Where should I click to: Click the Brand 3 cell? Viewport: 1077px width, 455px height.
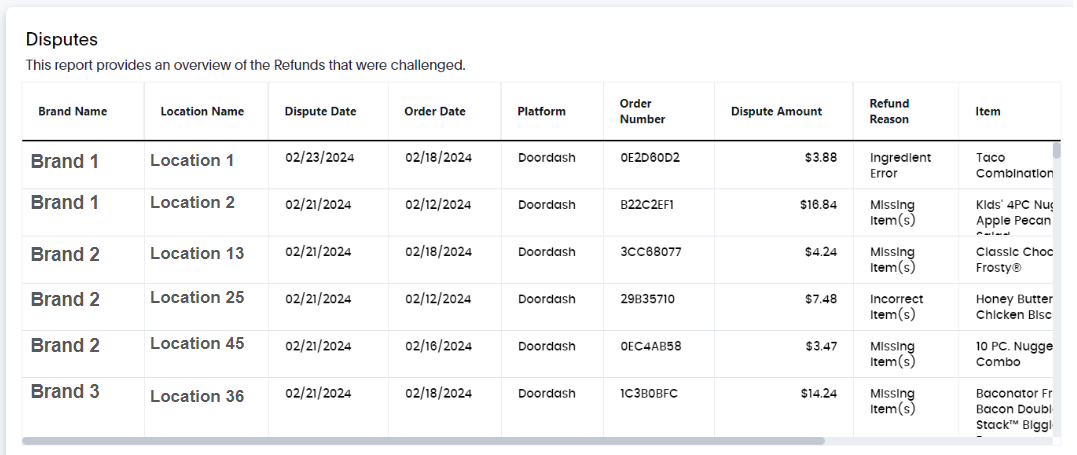pos(65,391)
